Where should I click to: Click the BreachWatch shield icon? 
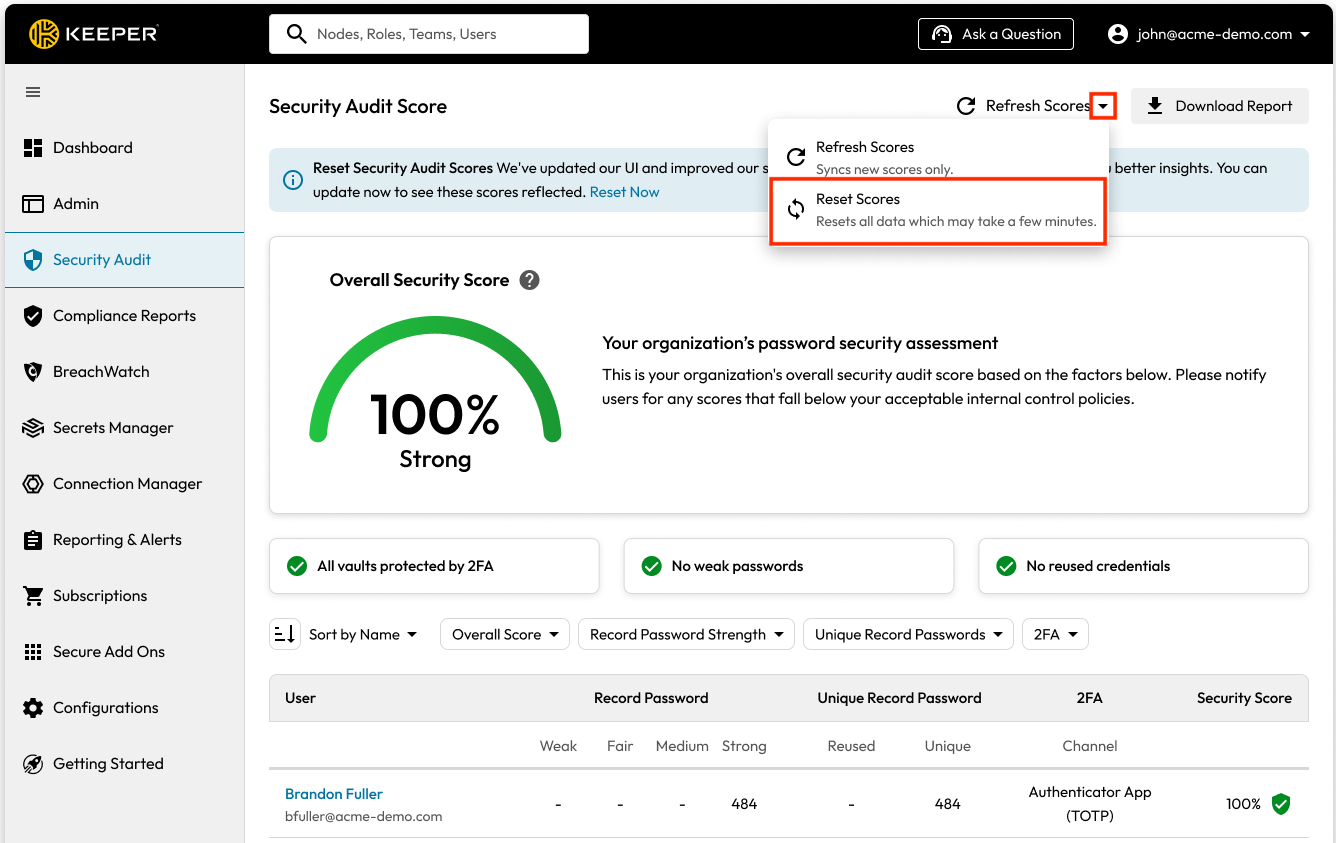[33, 372]
